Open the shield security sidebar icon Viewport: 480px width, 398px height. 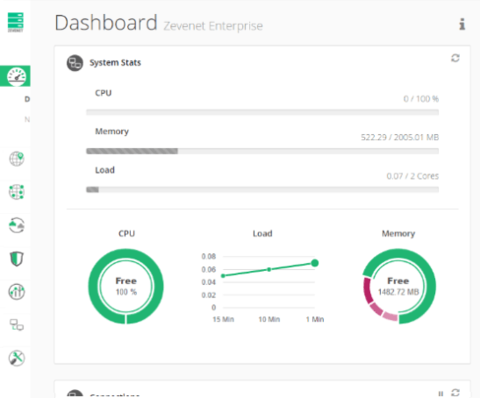point(16,259)
